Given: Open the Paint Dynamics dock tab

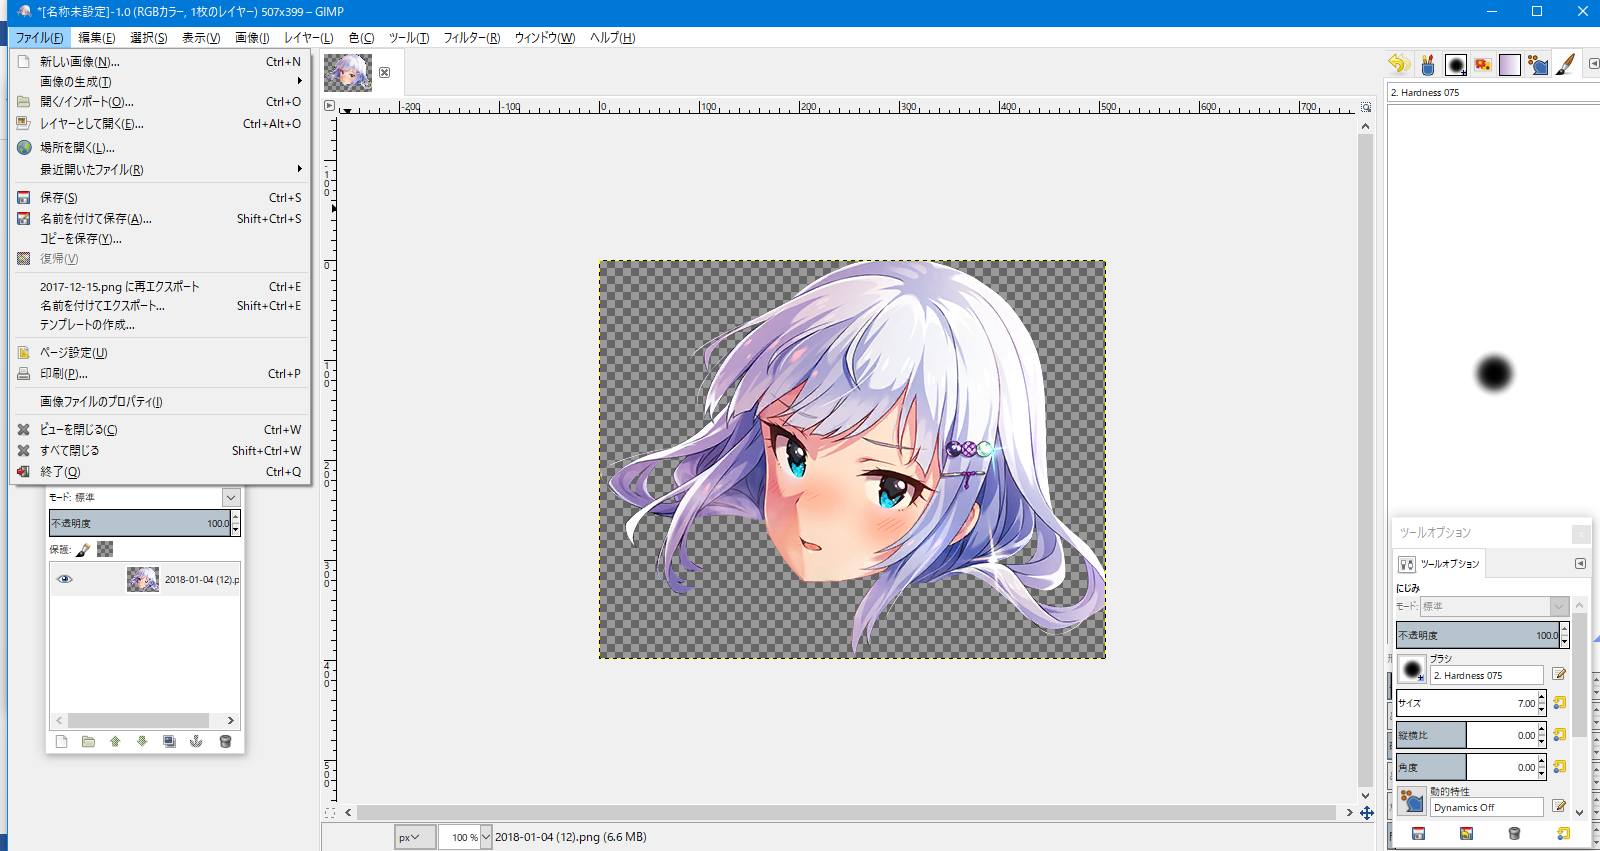Looking at the screenshot, I should [1538, 64].
